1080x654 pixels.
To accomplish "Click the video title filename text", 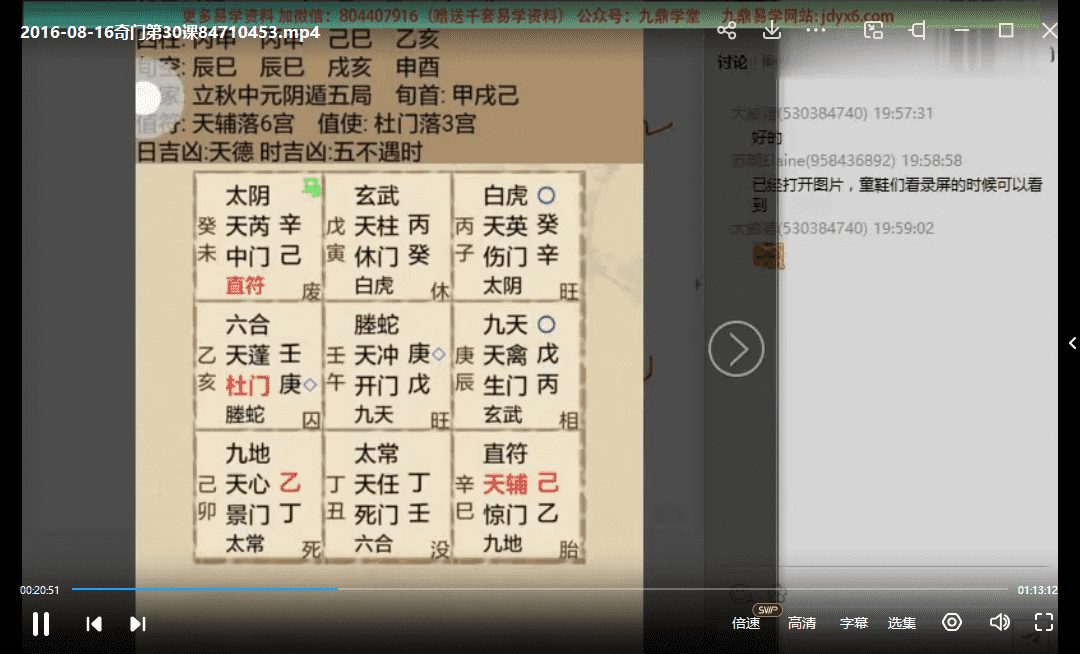I will pos(170,31).
